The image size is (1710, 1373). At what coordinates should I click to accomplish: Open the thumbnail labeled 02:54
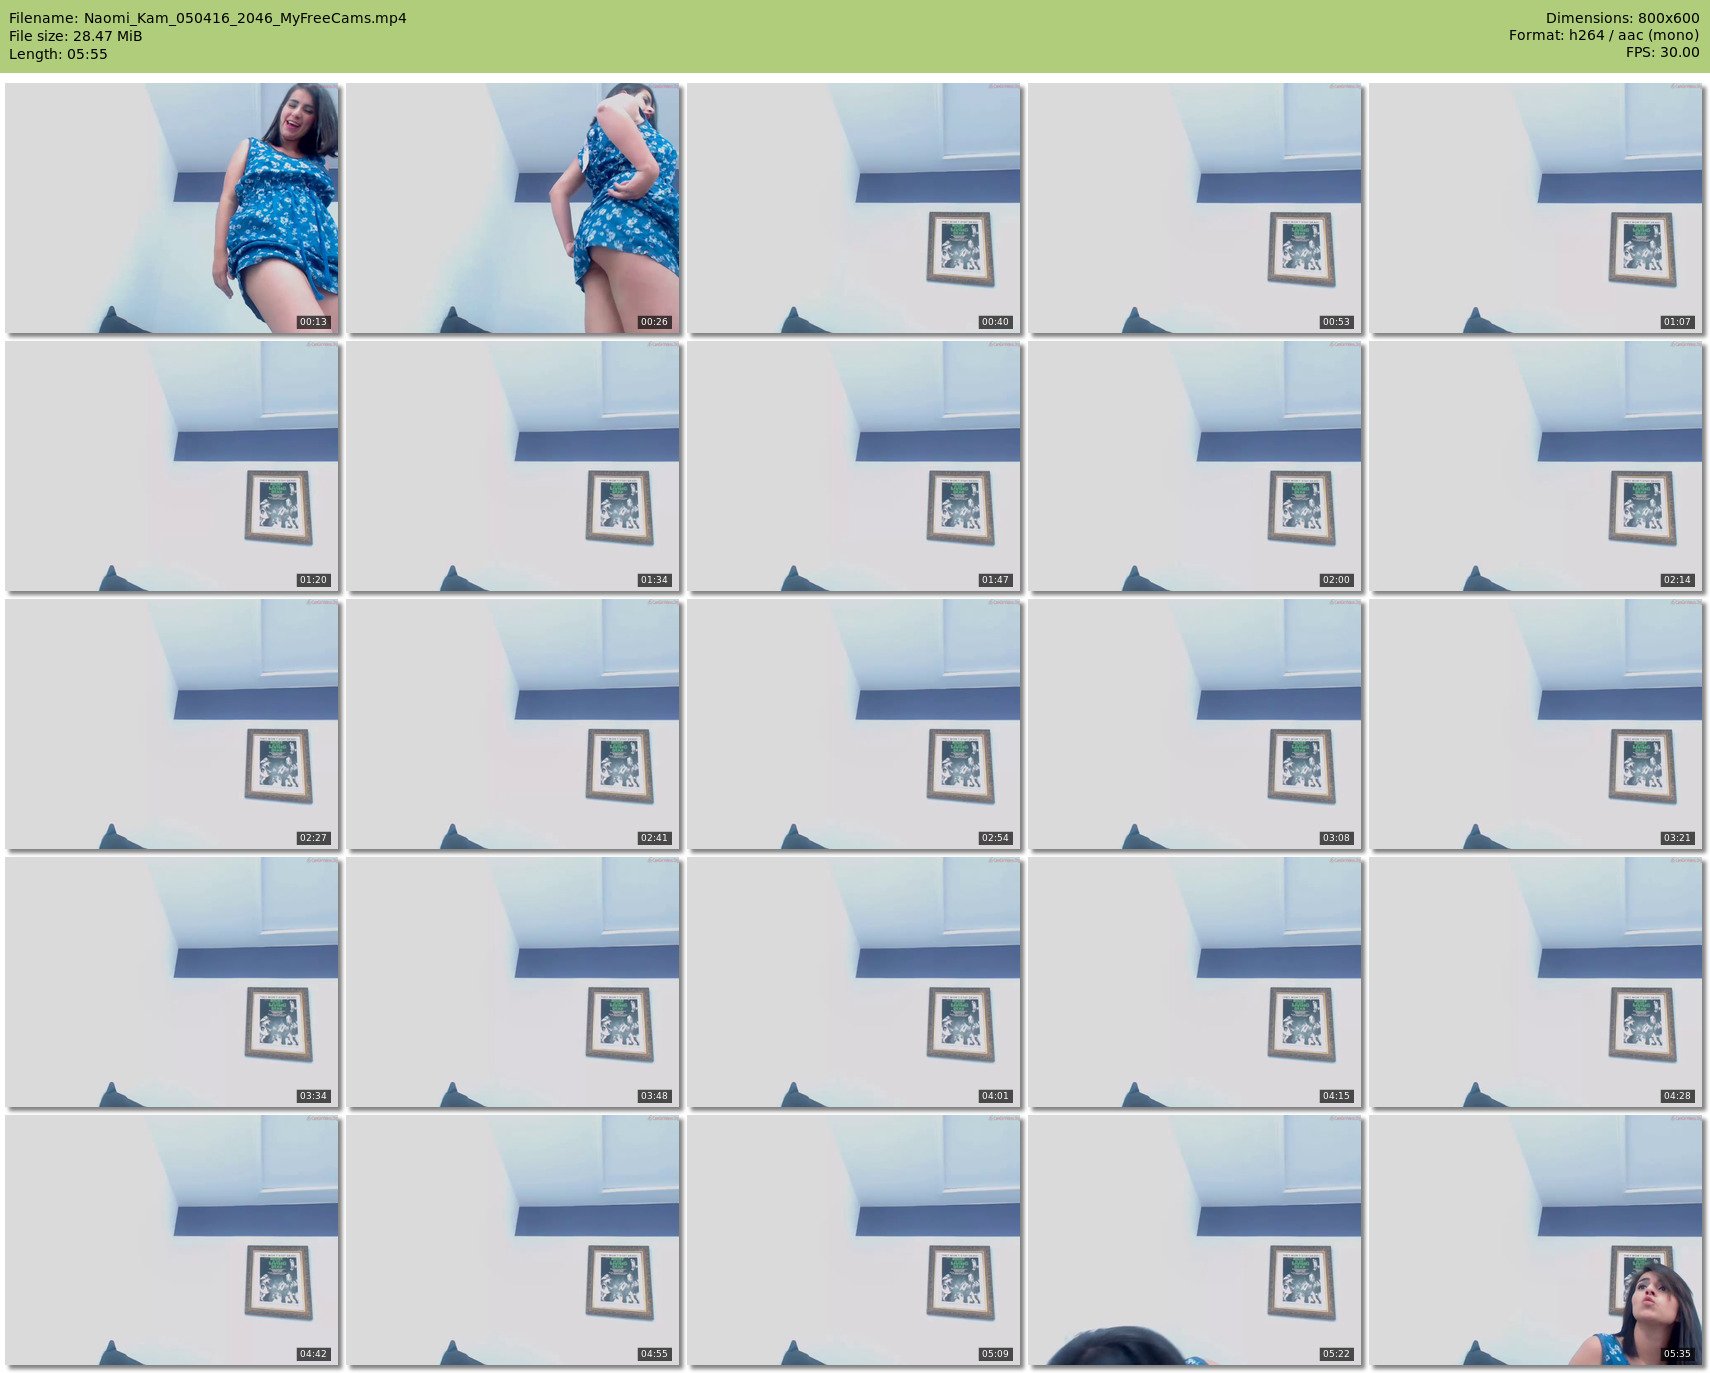tap(854, 724)
